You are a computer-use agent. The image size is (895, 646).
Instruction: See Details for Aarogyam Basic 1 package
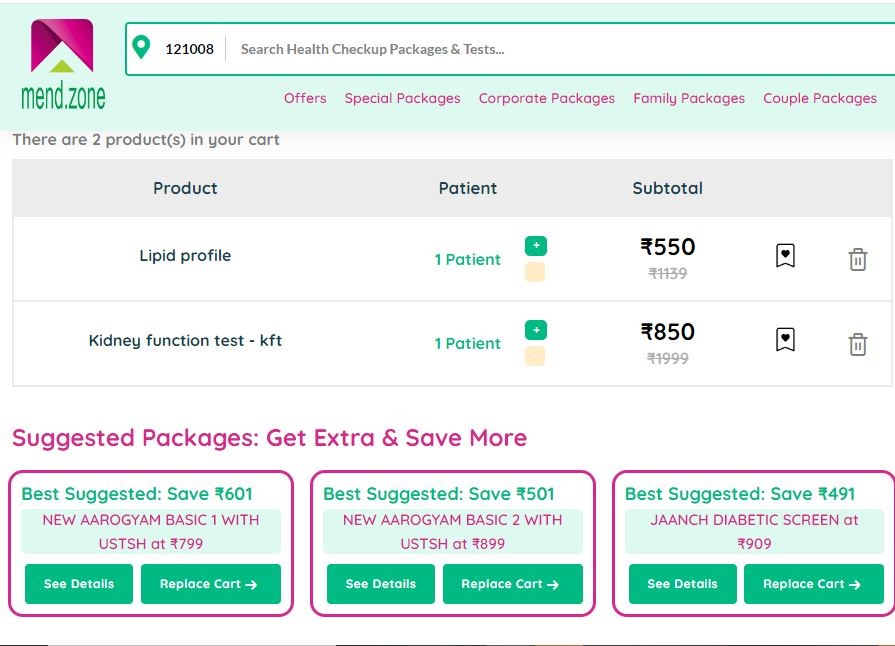(x=79, y=584)
